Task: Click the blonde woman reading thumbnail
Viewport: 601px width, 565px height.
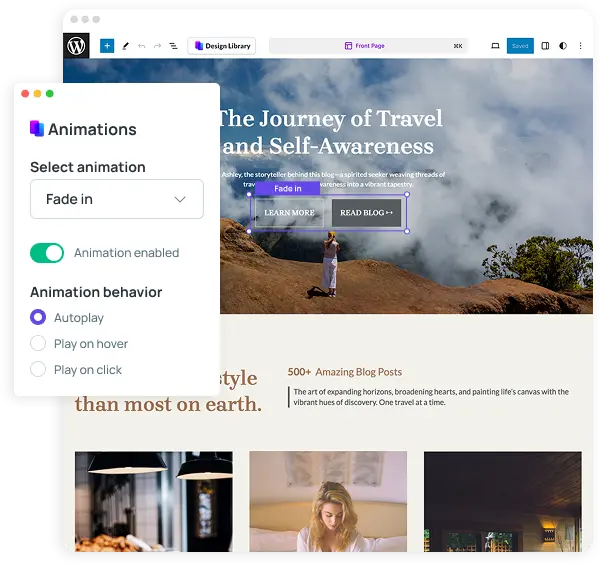Action: [328, 501]
